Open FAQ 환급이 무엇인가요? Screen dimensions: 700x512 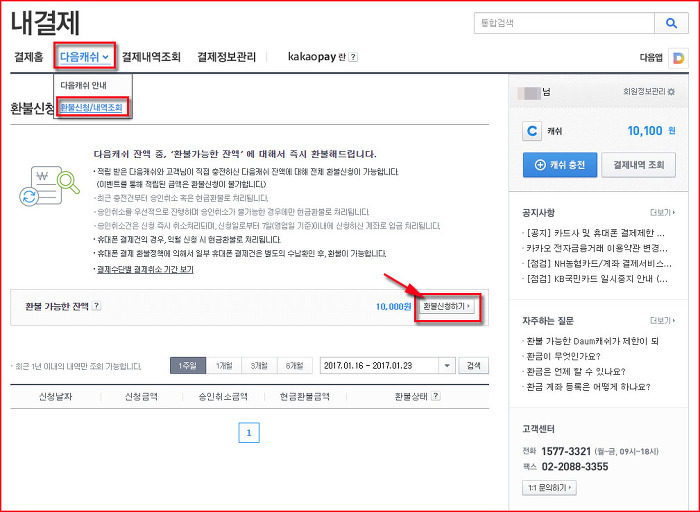click(x=563, y=356)
